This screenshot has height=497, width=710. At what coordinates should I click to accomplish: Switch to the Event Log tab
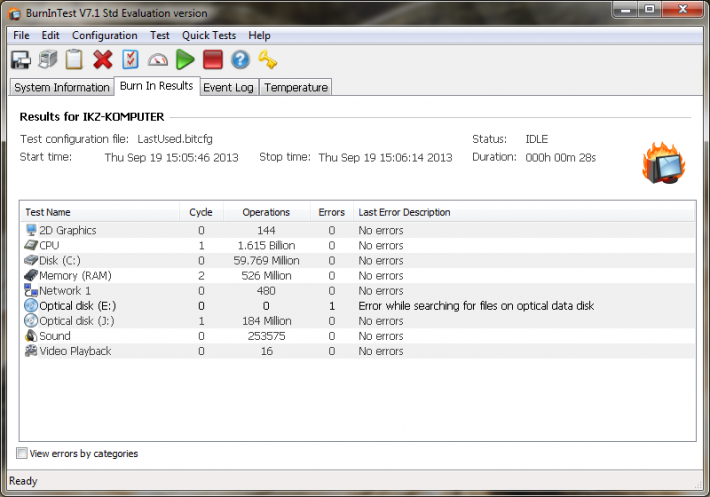228,87
